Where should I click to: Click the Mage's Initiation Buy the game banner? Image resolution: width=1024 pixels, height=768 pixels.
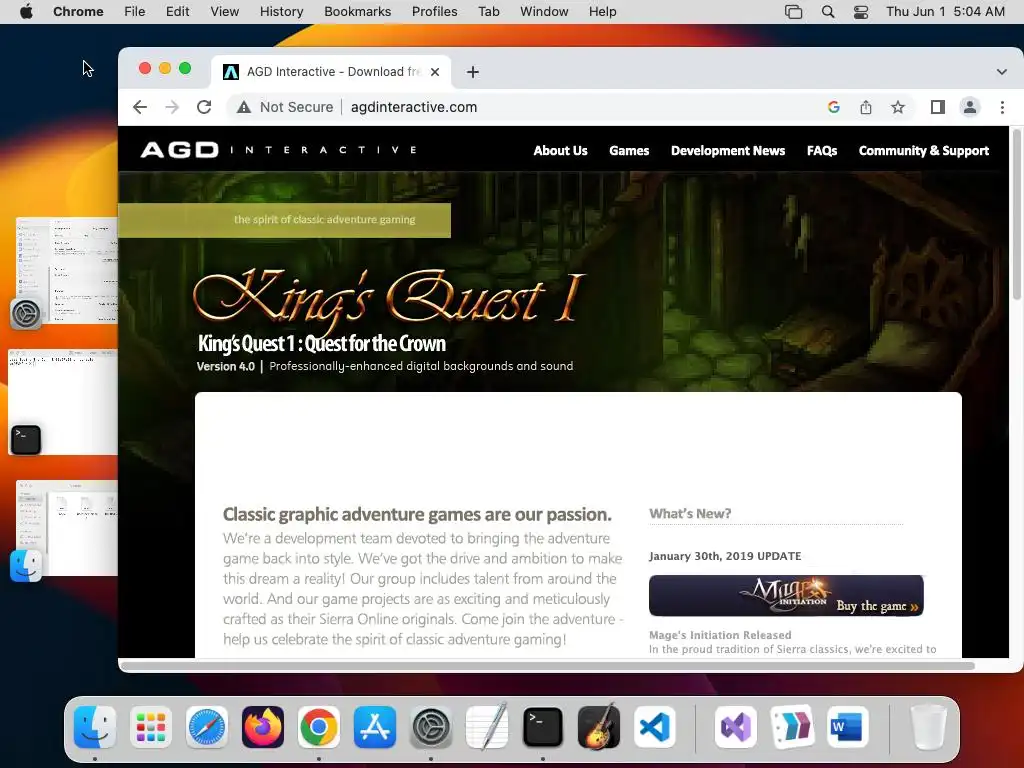(x=786, y=596)
